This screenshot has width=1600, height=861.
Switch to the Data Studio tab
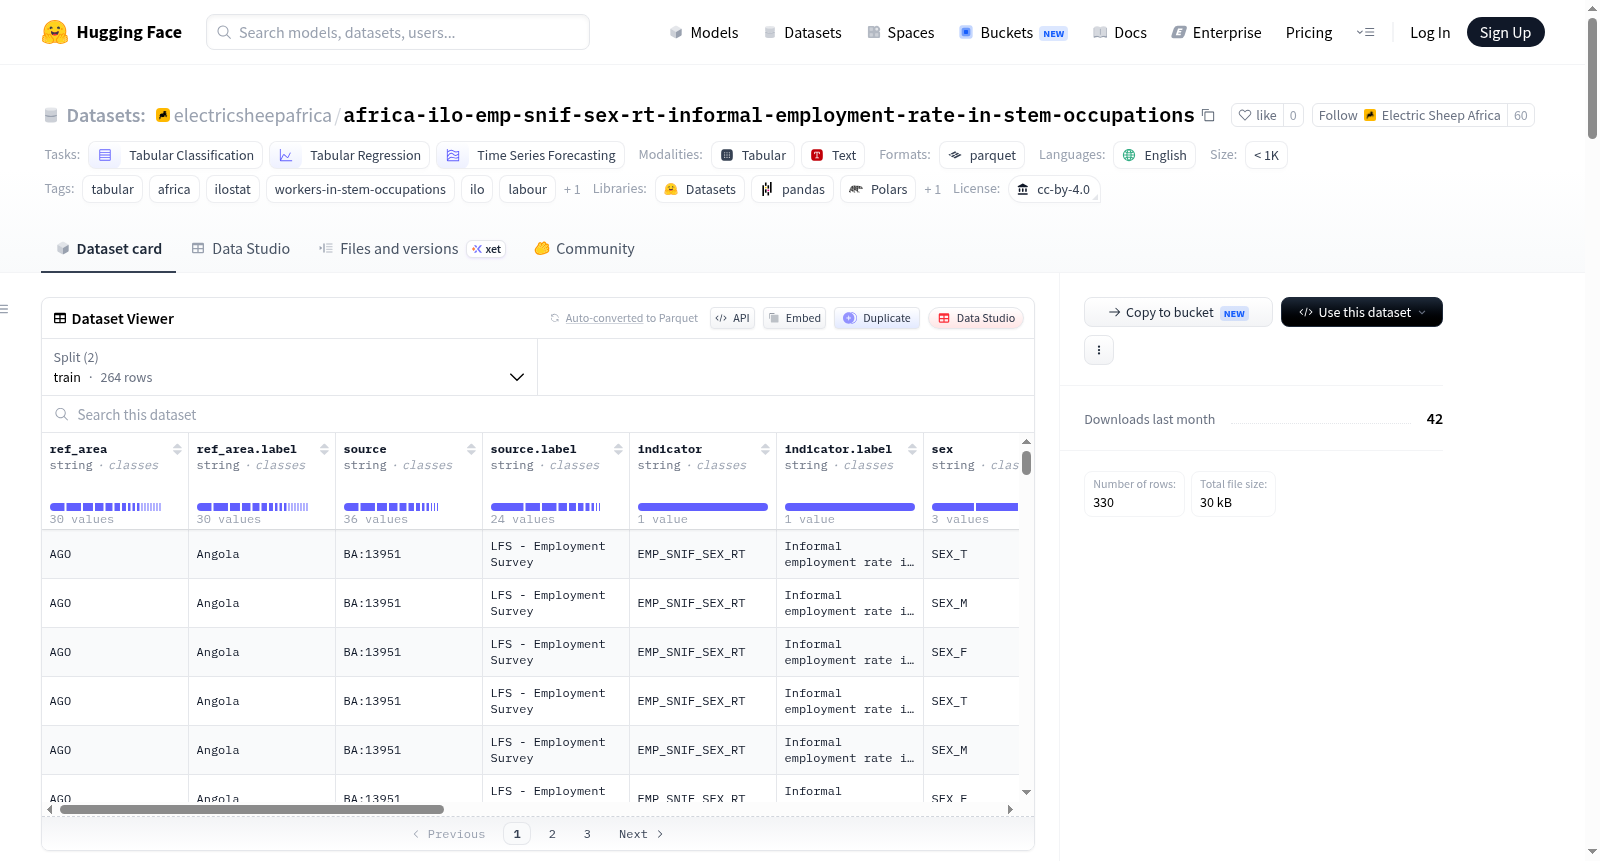pyautogui.click(x=241, y=249)
